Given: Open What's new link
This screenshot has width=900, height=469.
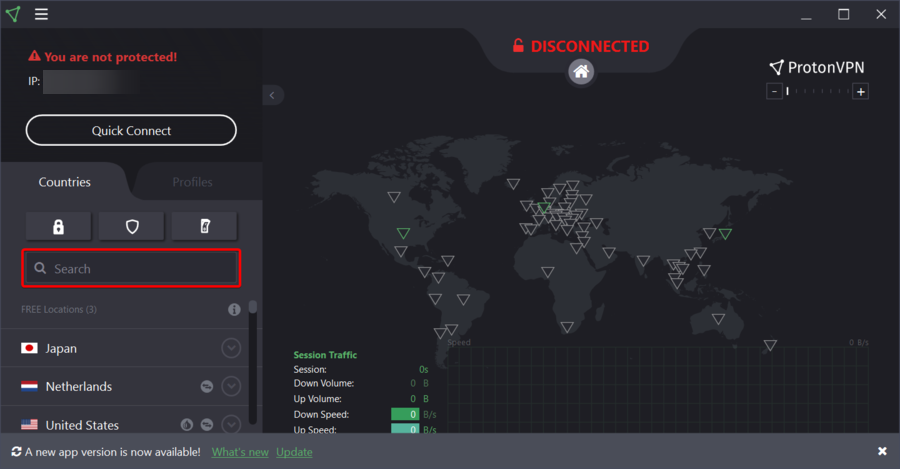Looking at the screenshot, I should (240, 452).
